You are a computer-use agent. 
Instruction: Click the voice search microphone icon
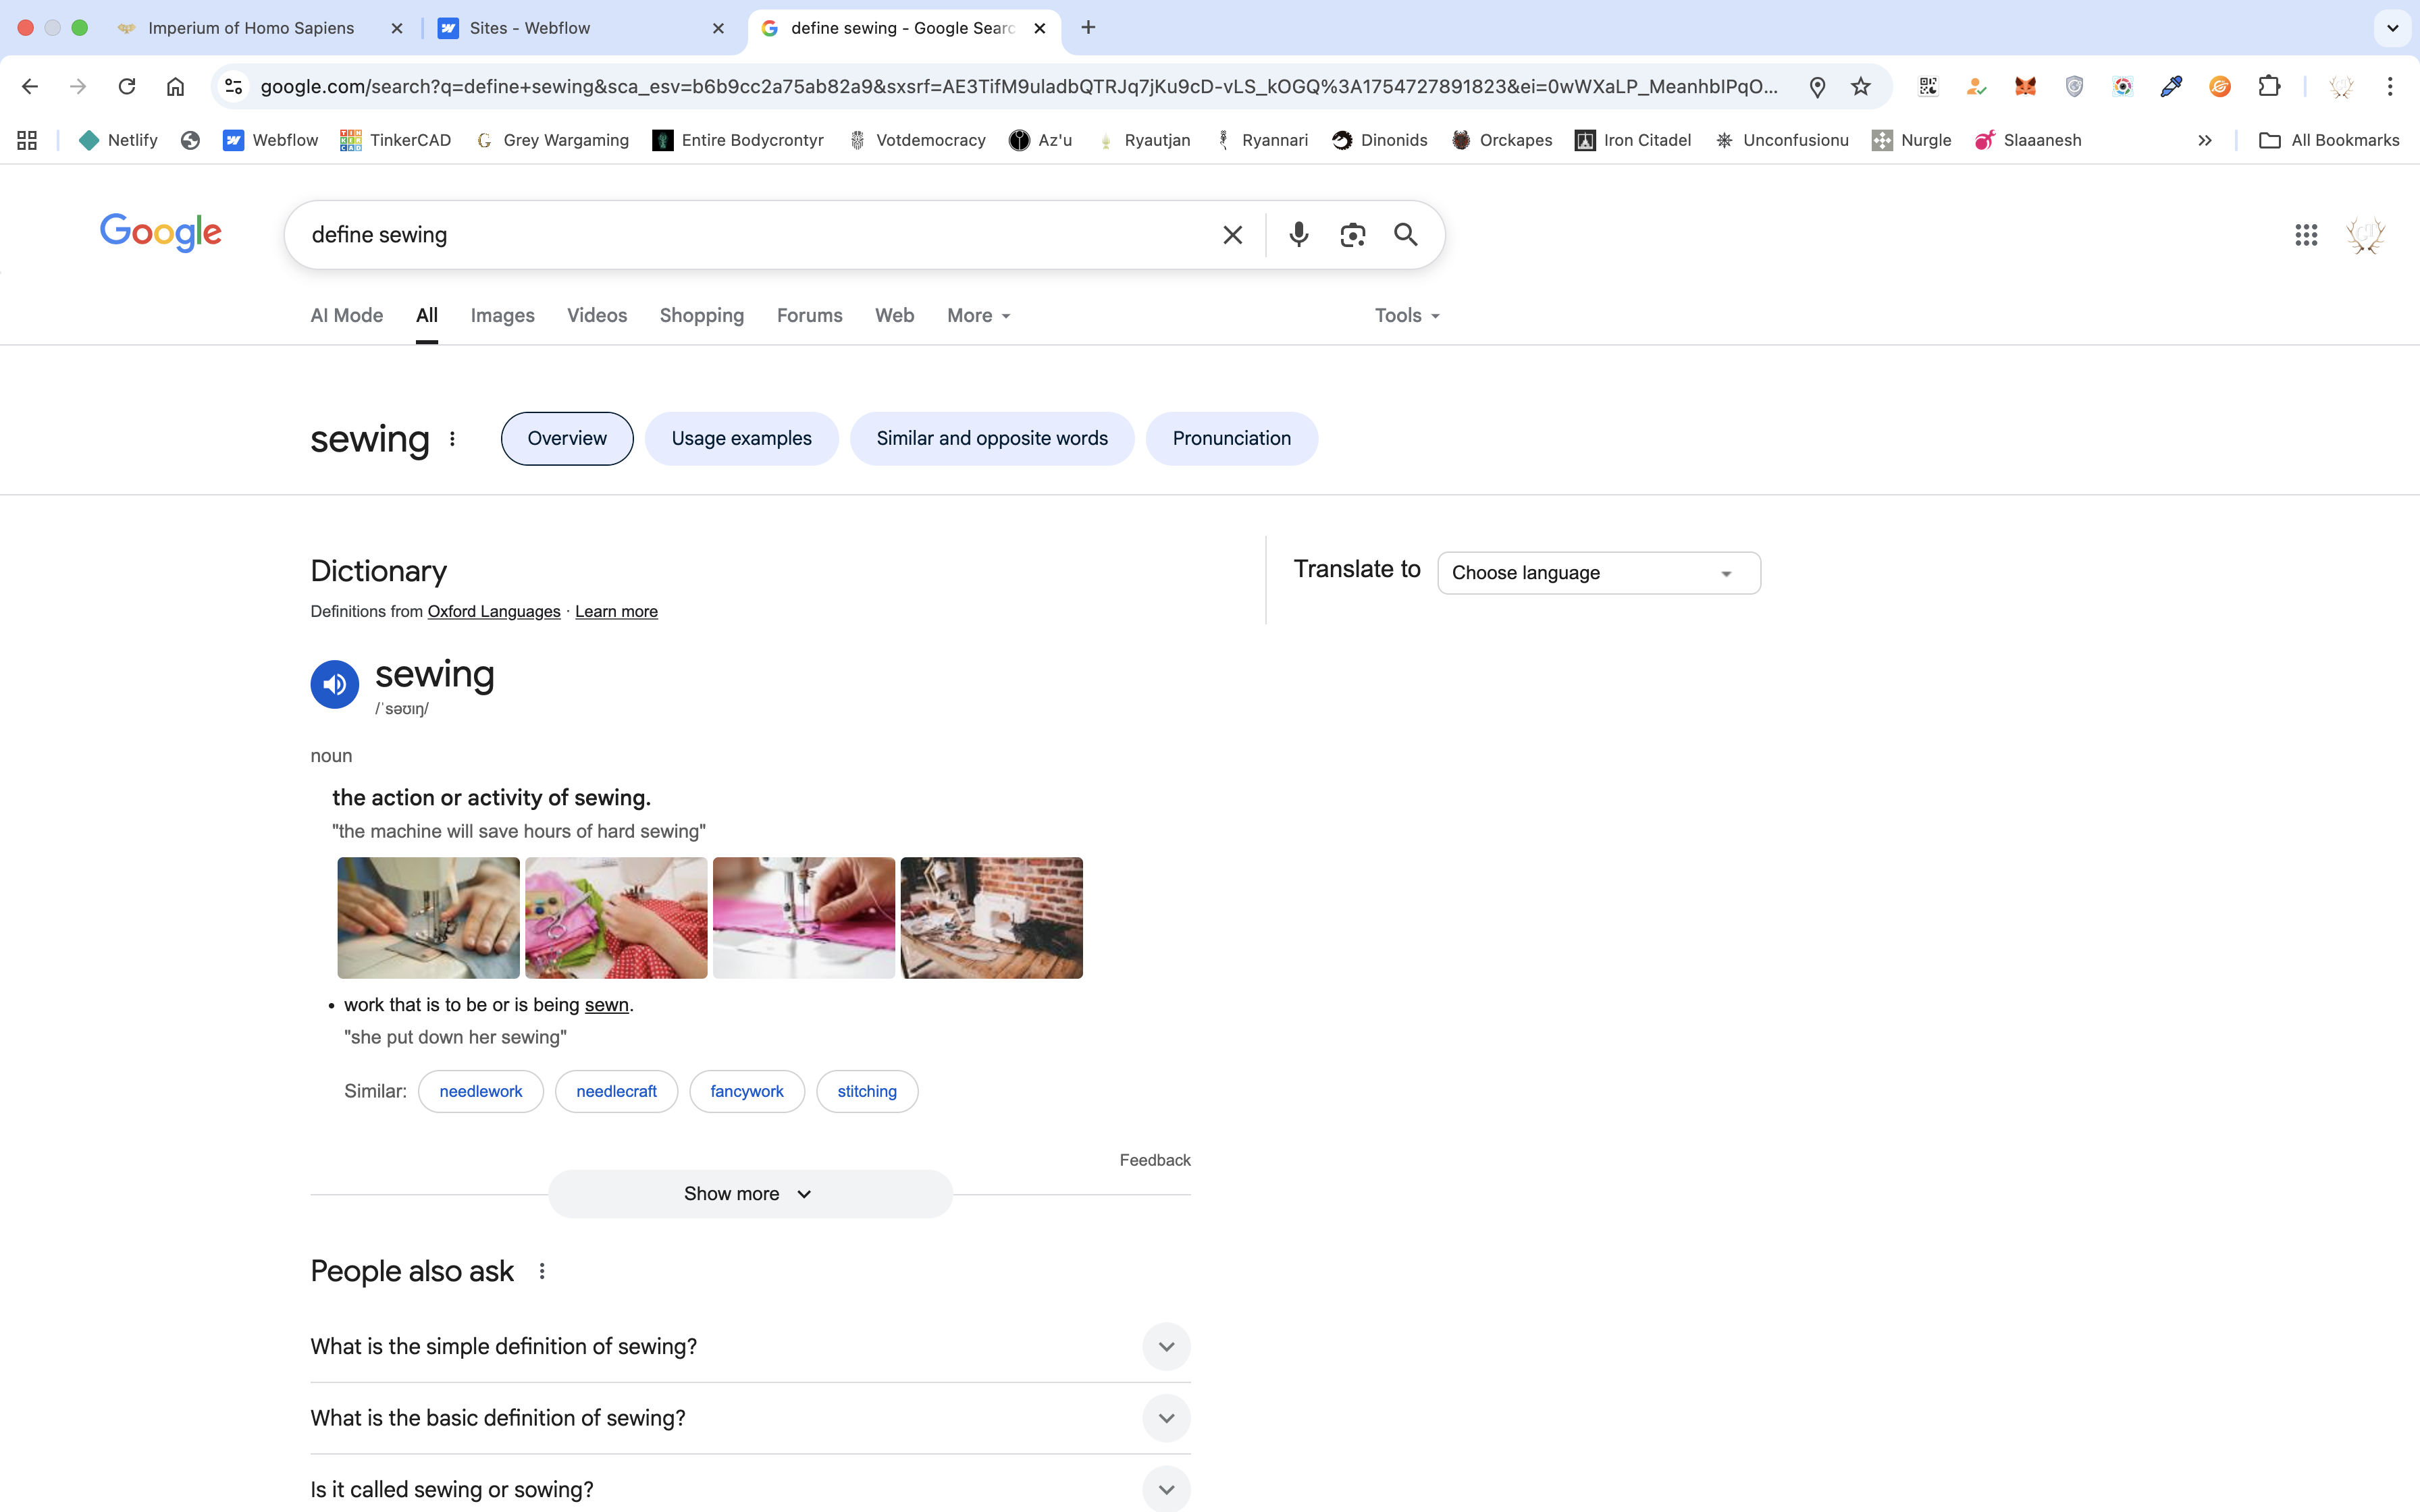(x=1298, y=235)
